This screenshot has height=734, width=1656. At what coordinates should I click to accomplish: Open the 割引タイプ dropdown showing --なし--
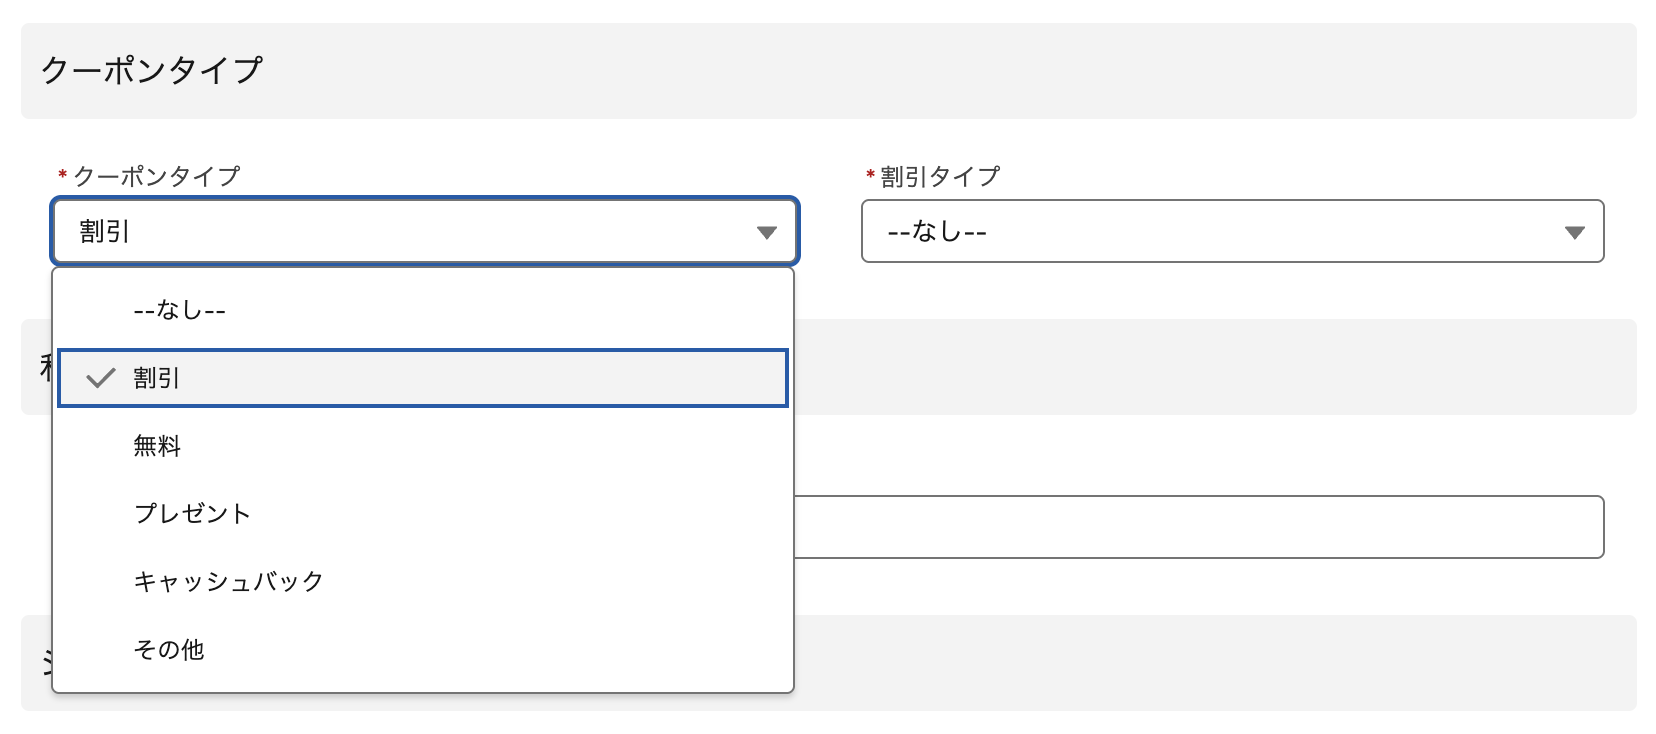tap(1232, 232)
